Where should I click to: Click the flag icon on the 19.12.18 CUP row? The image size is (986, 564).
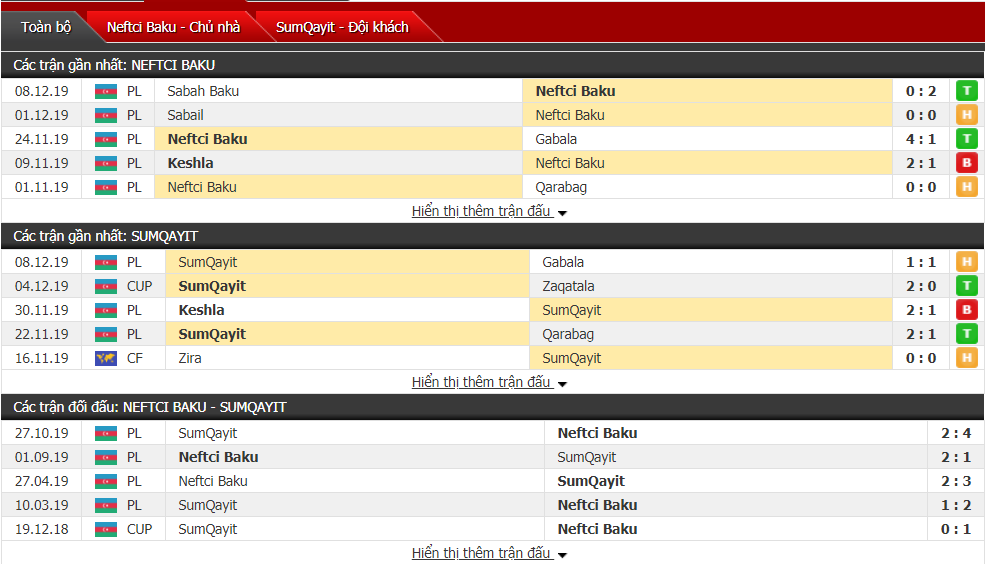click(x=106, y=529)
